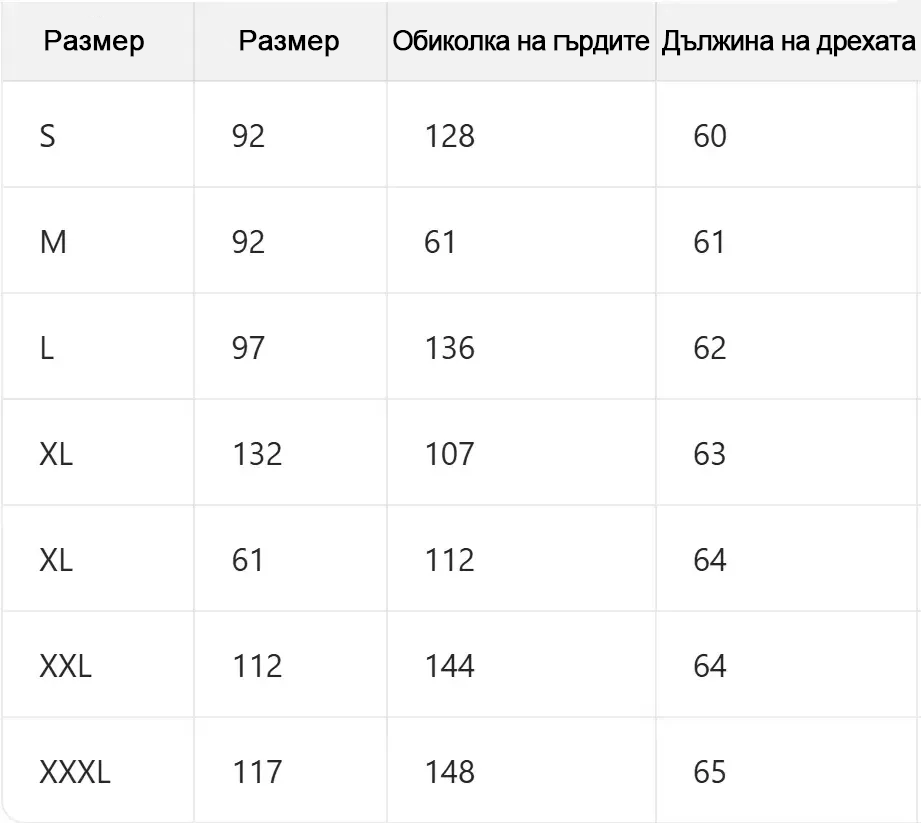
Task: Click garment length 60 in the S row
Action: (709, 136)
